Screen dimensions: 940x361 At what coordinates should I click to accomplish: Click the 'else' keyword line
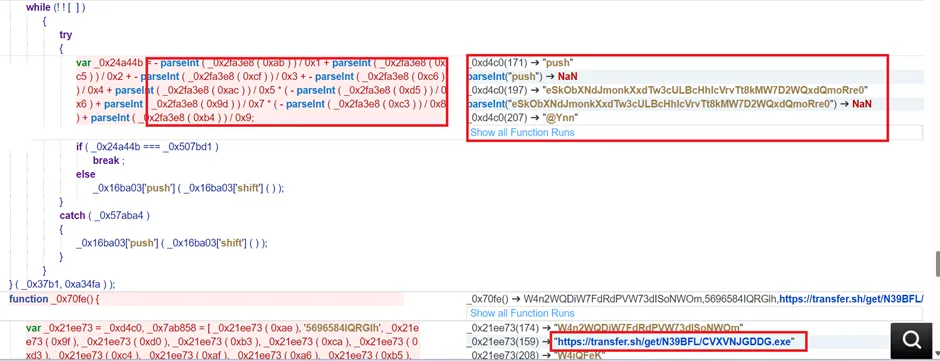click(x=85, y=175)
